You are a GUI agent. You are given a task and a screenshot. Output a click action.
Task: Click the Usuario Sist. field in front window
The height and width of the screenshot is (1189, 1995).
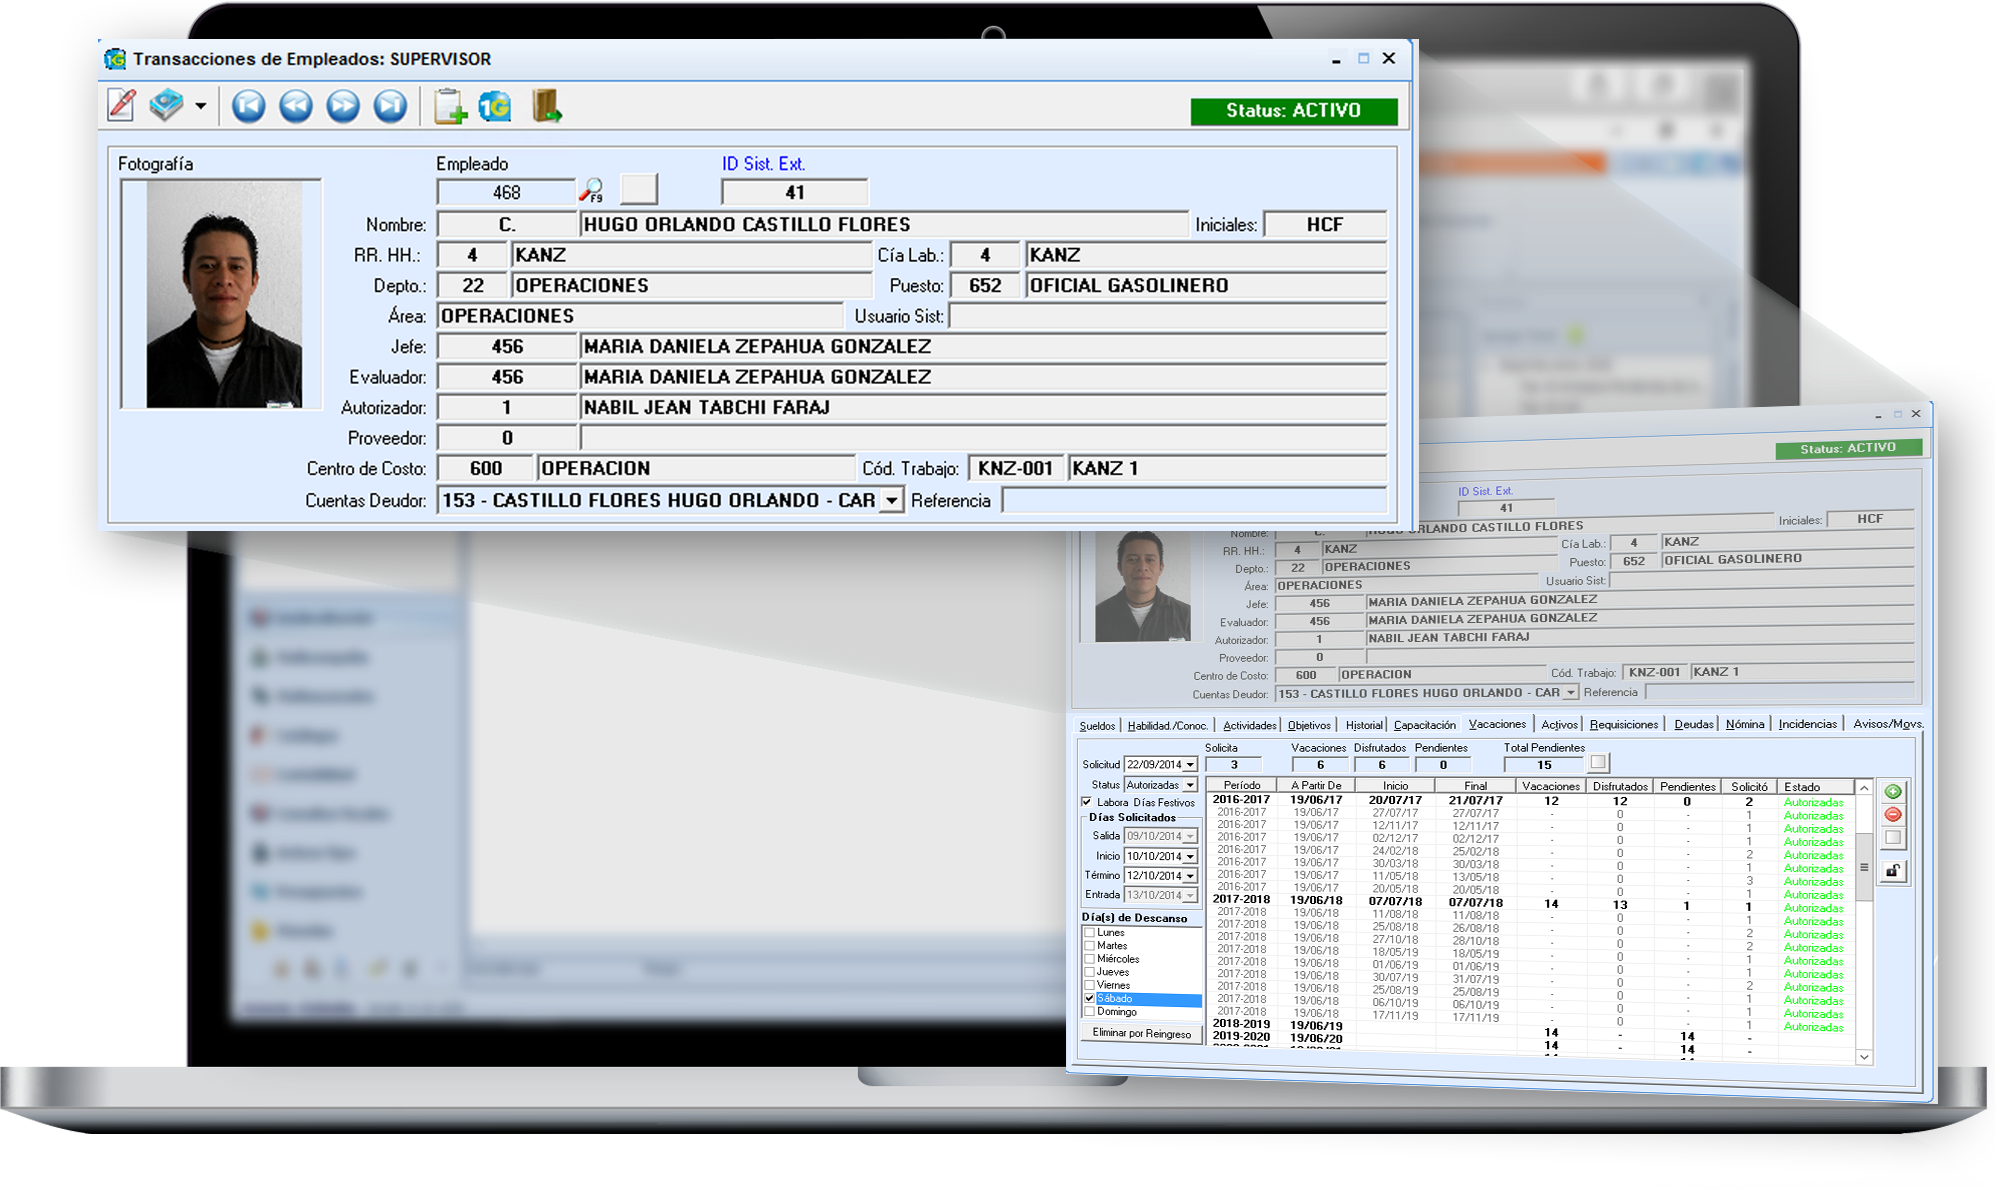click(x=1167, y=316)
